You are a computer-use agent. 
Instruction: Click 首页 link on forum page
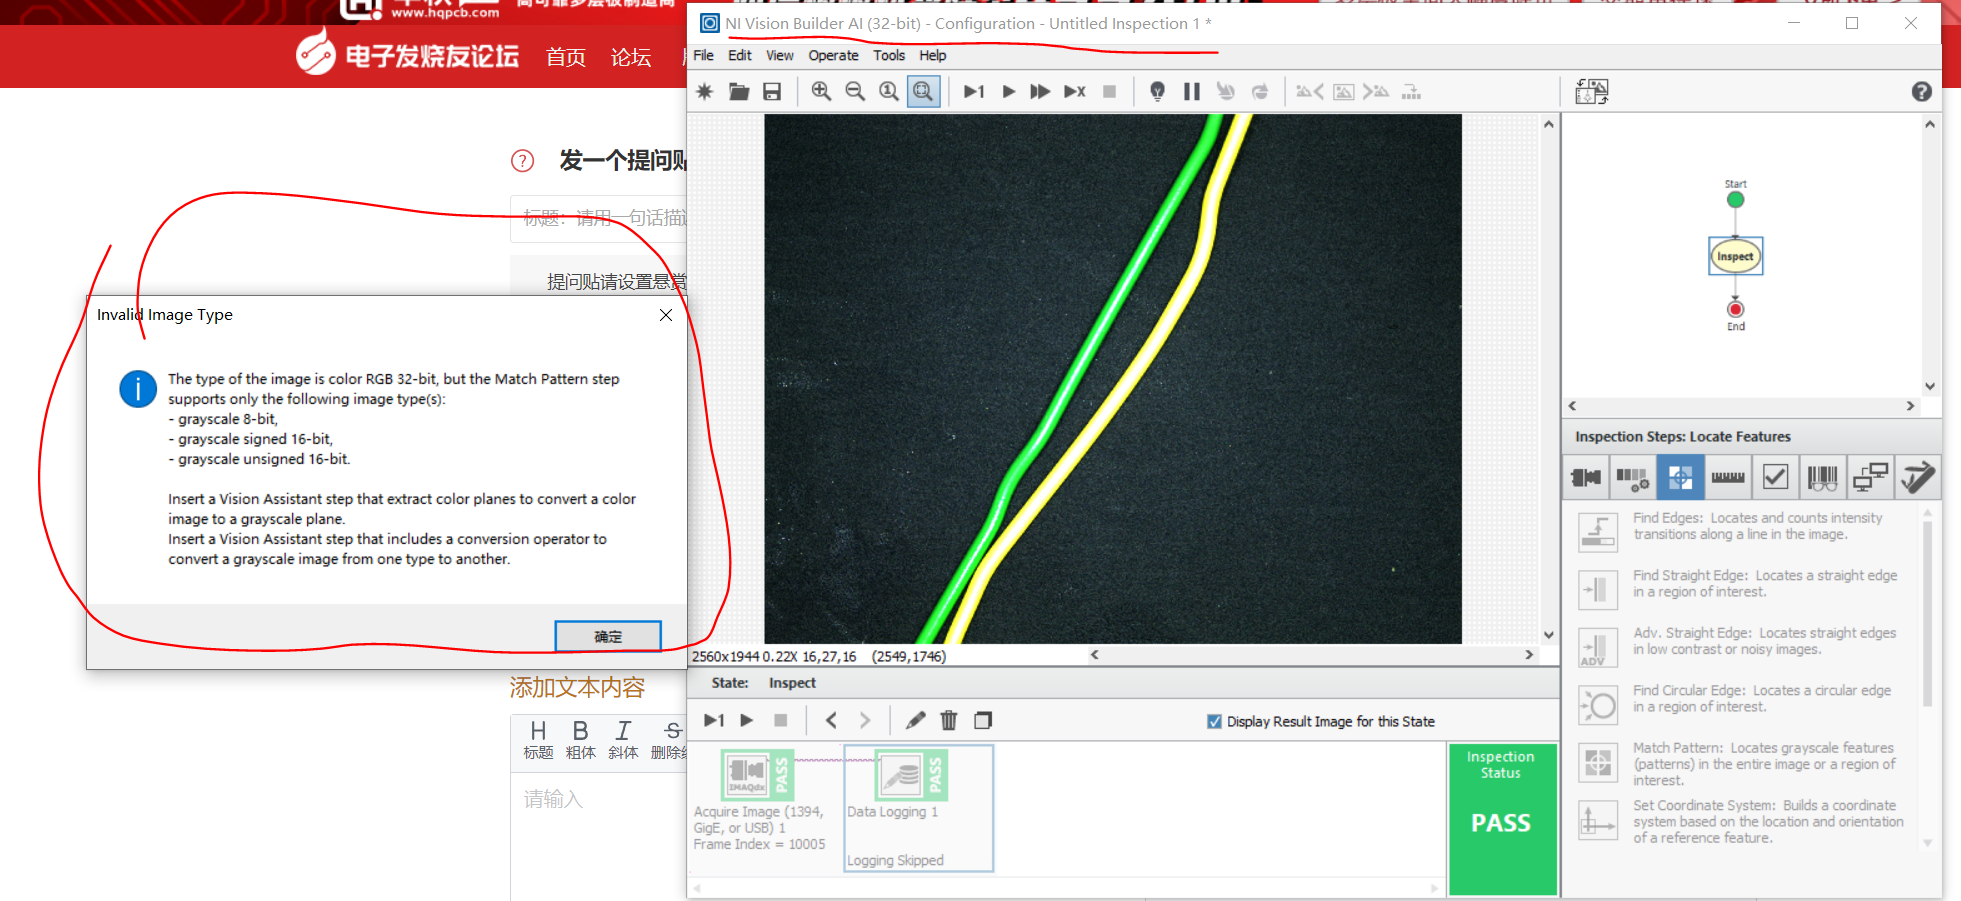pos(566,58)
